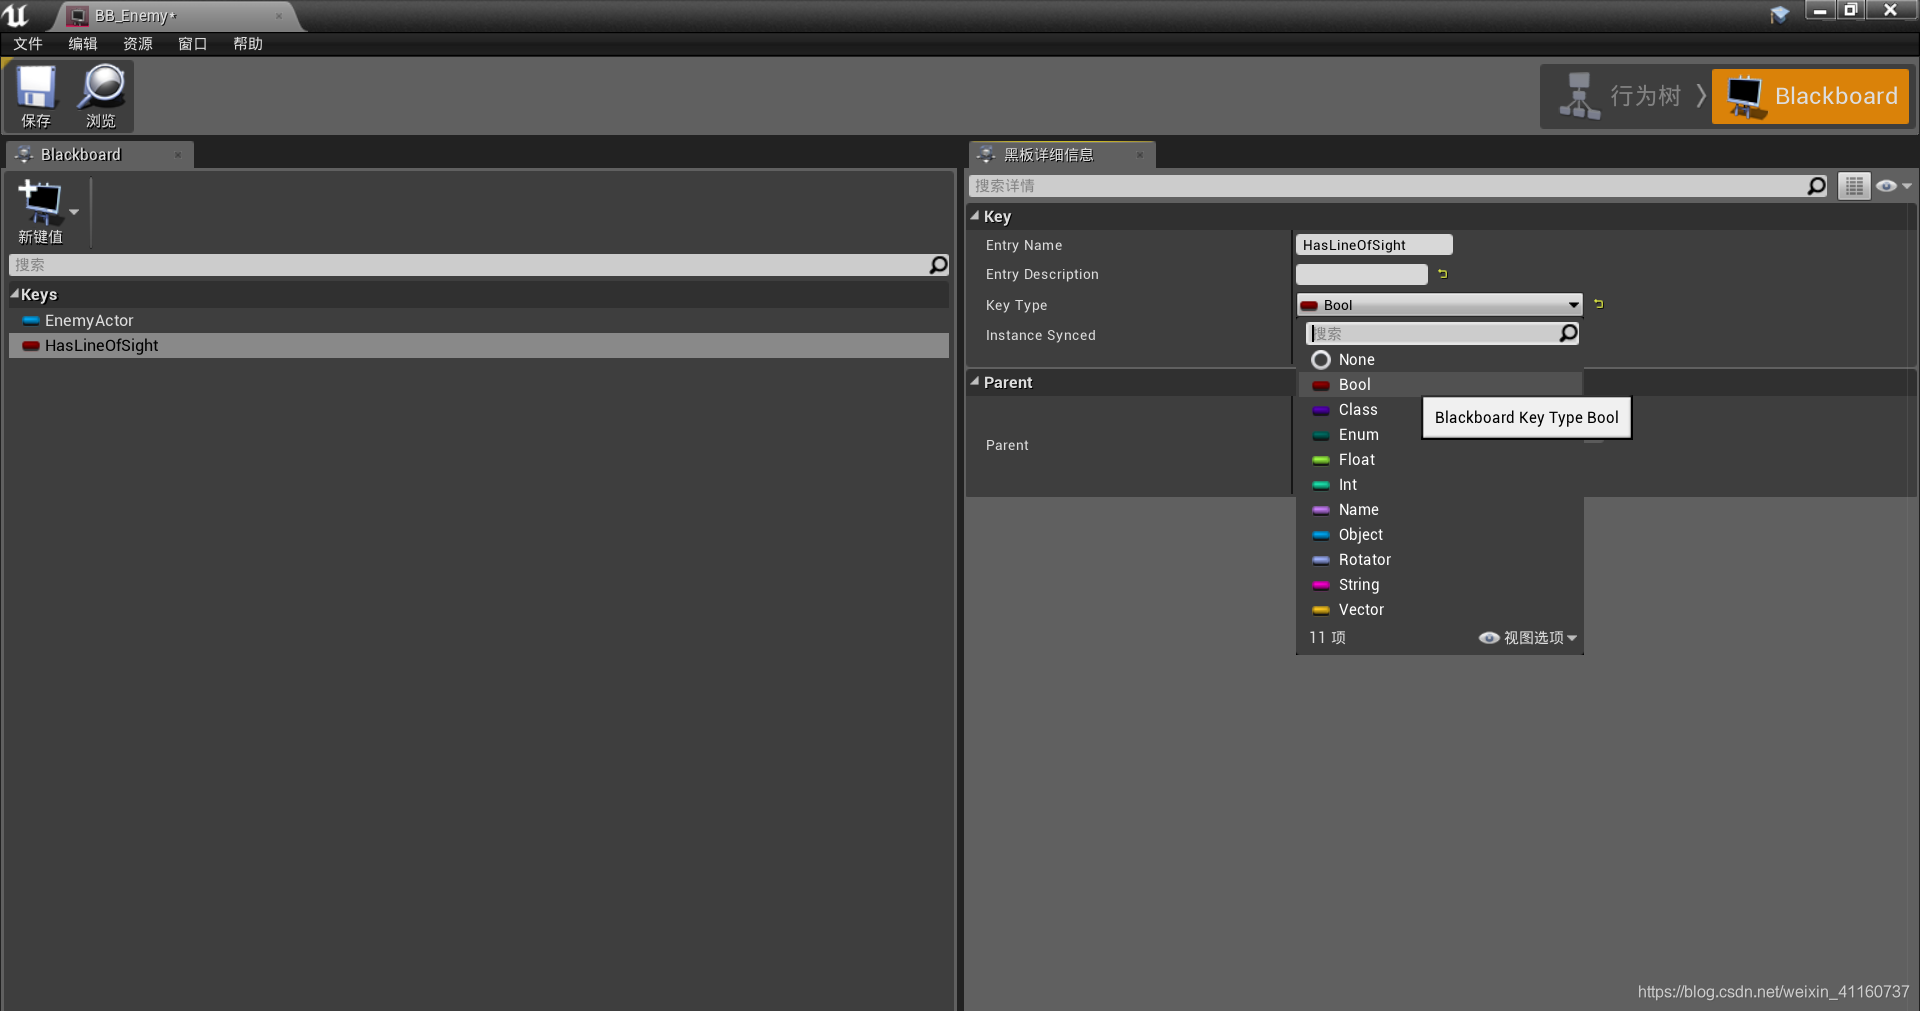Click the Instance Synced property label

tap(1040, 335)
